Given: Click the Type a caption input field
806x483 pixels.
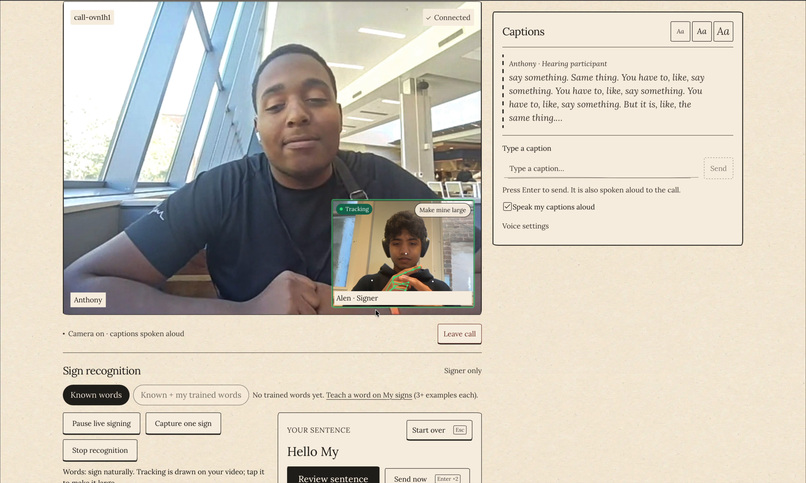Looking at the screenshot, I should (x=600, y=169).
